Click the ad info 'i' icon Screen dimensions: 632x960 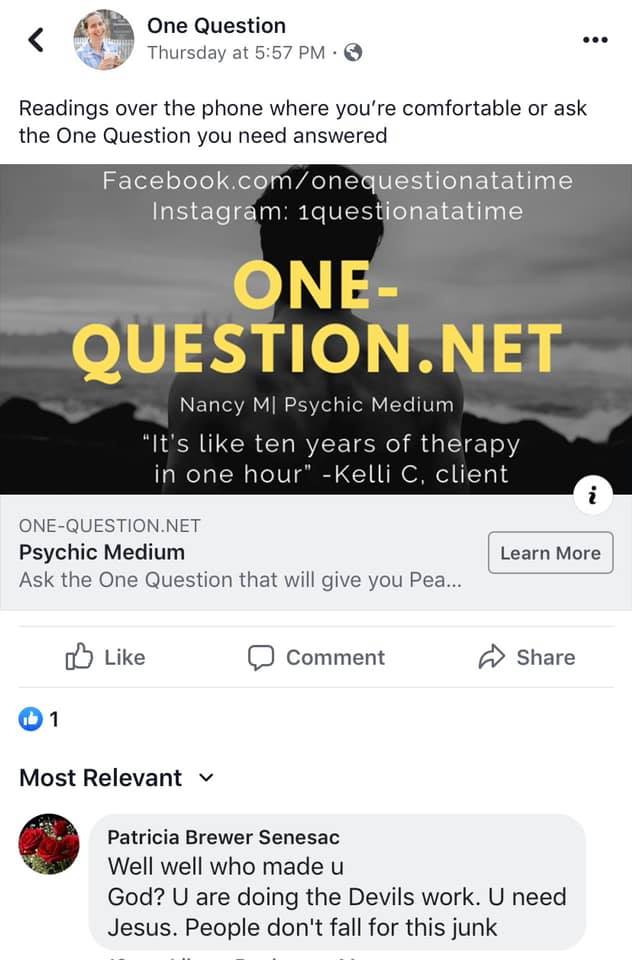click(x=593, y=494)
